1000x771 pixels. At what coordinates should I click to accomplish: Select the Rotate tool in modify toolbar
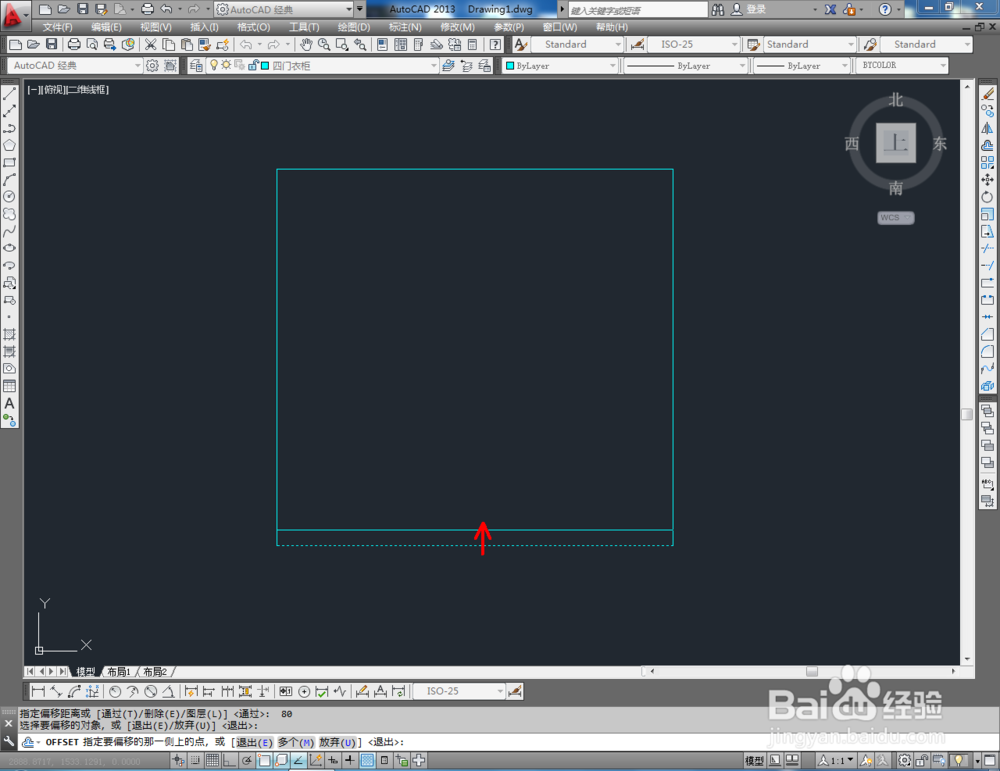coord(987,197)
